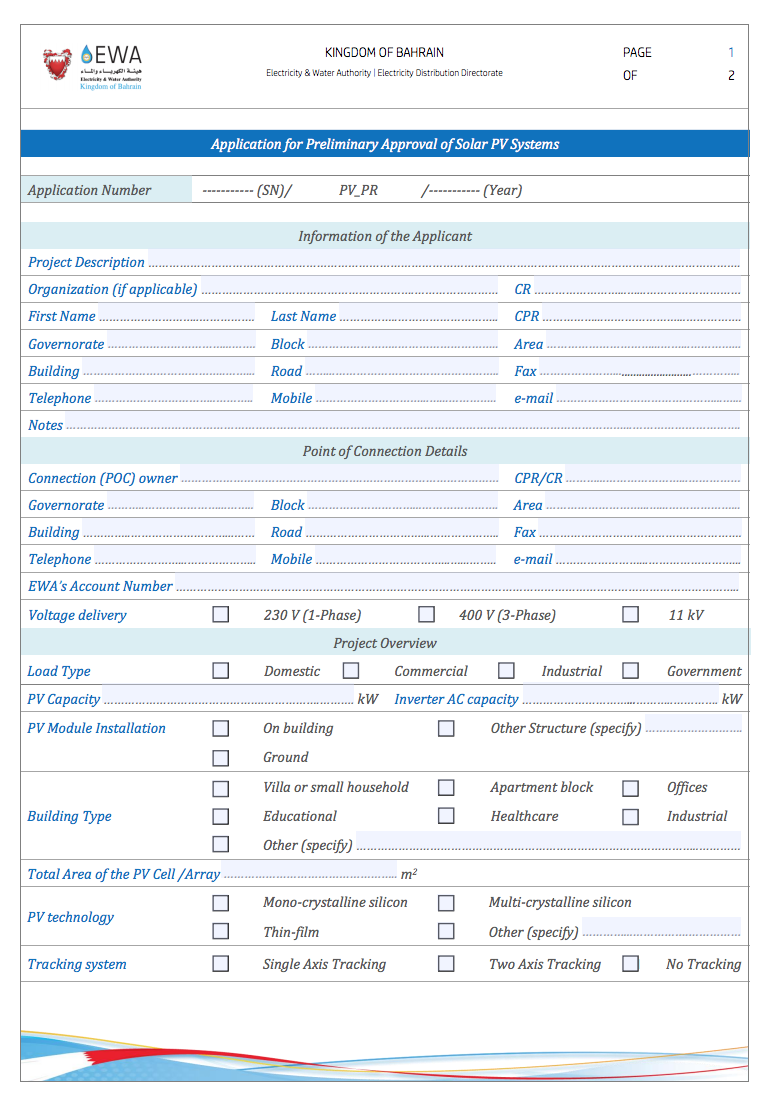
Task: Select Industrial building type checkbox
Action: [x=630, y=817]
